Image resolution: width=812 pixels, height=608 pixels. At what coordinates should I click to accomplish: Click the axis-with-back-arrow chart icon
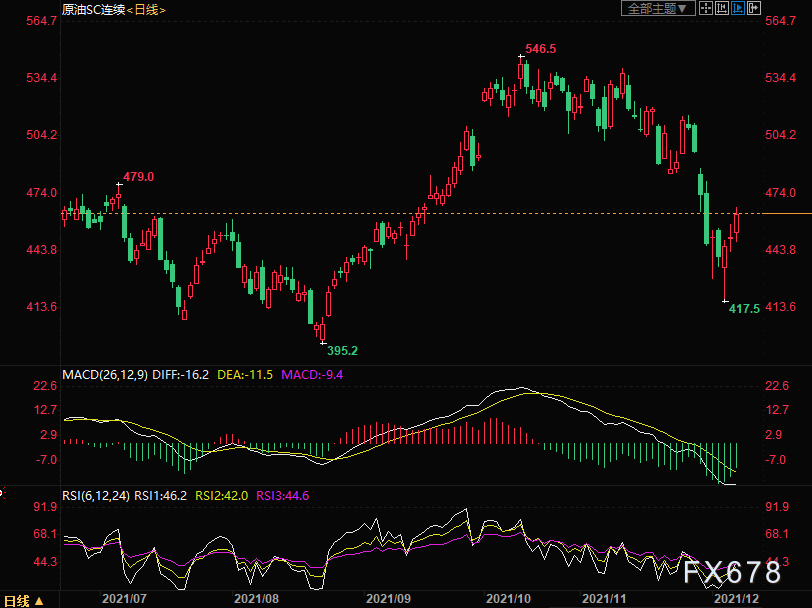tap(721, 8)
